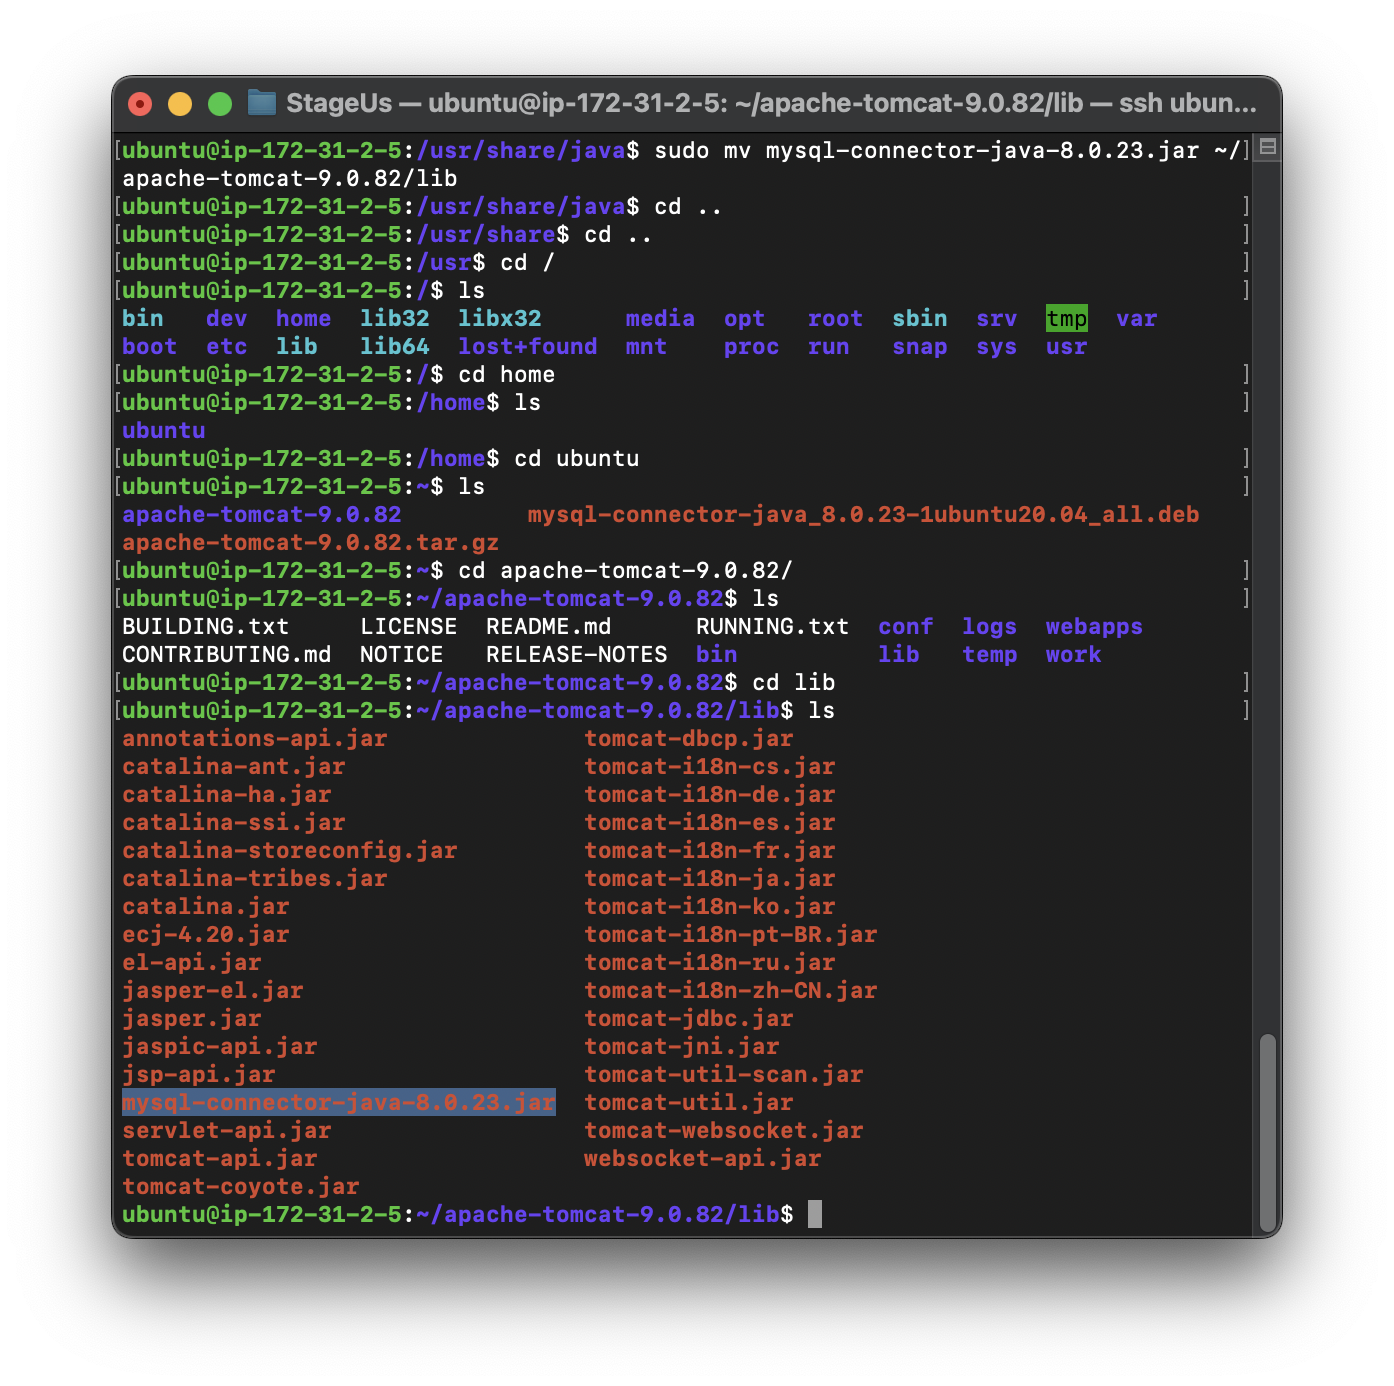
Task: Click the CONTRIBUTING.md file name
Action: (x=227, y=655)
